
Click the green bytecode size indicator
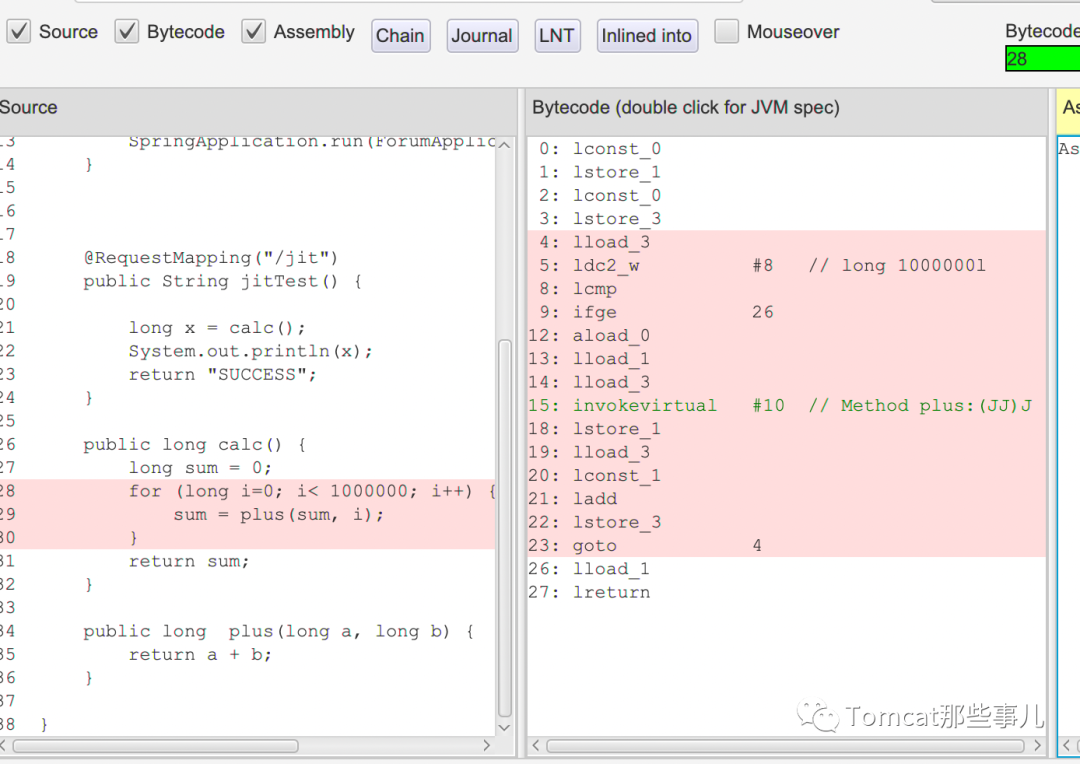coord(1042,59)
